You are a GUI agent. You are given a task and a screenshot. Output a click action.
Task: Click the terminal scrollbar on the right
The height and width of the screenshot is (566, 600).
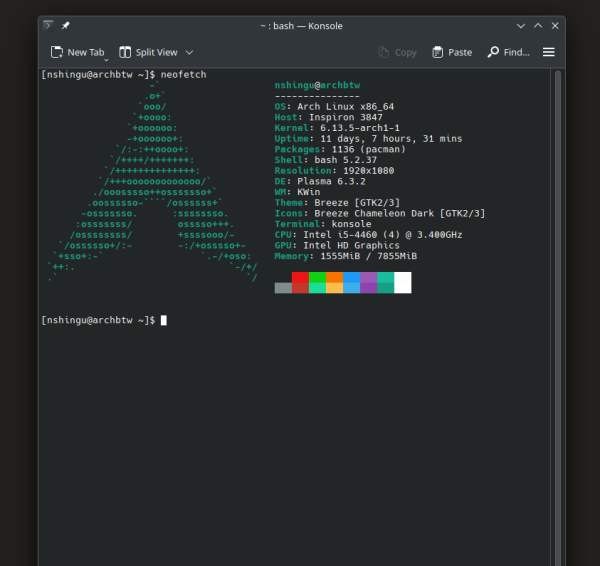(x=558, y=300)
